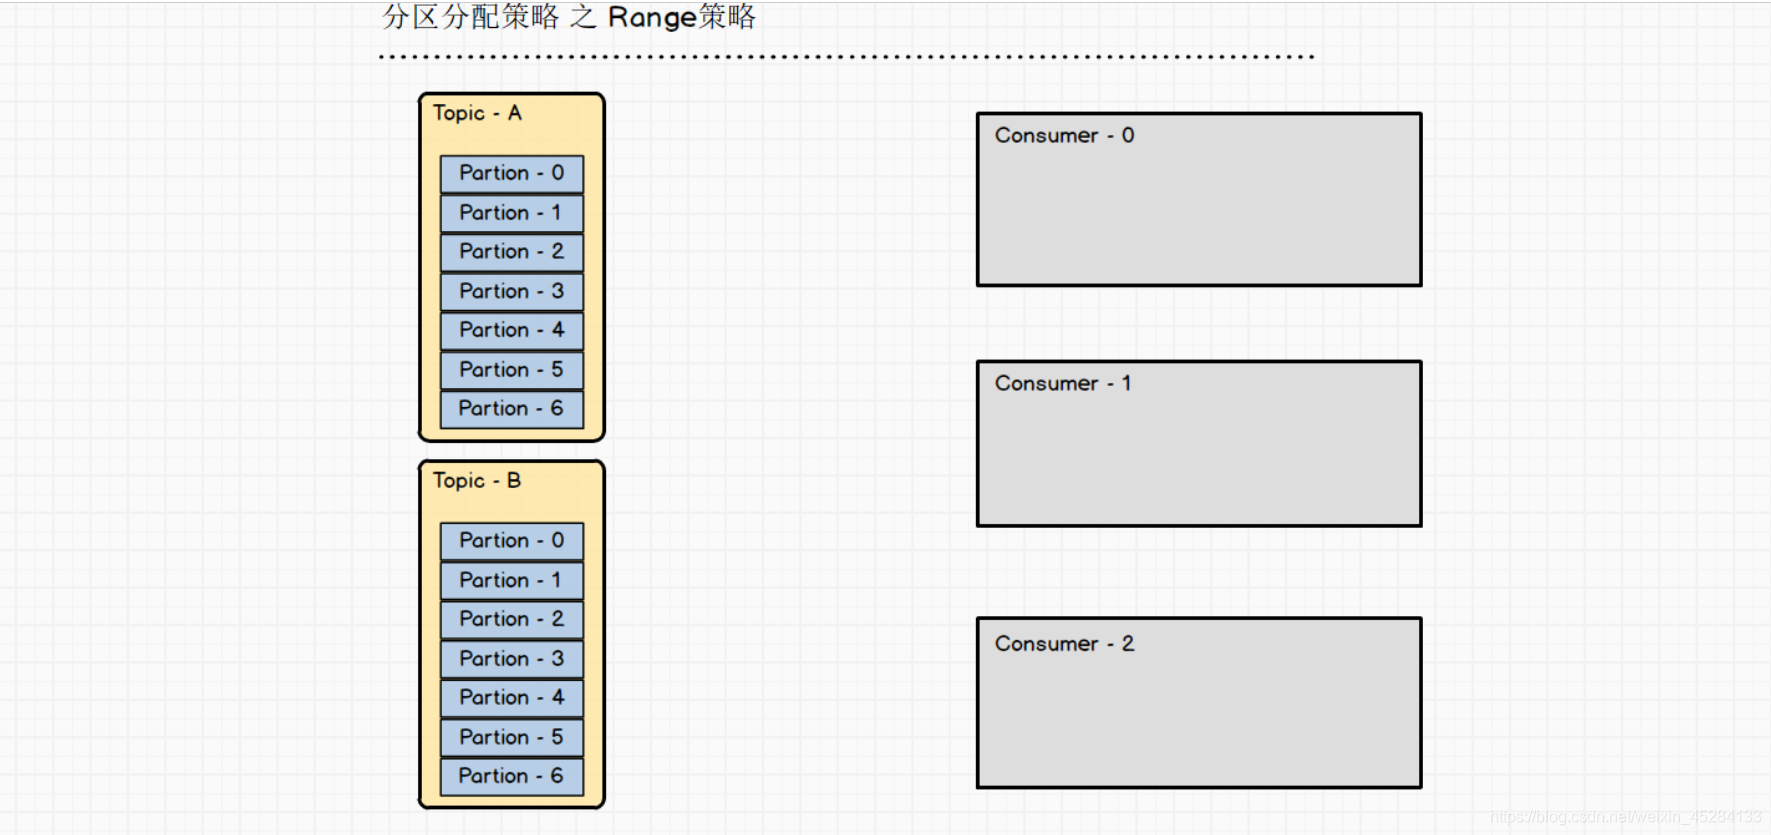Select the Topic - B container title
Viewport: 1771px width, 835px height.
(477, 481)
